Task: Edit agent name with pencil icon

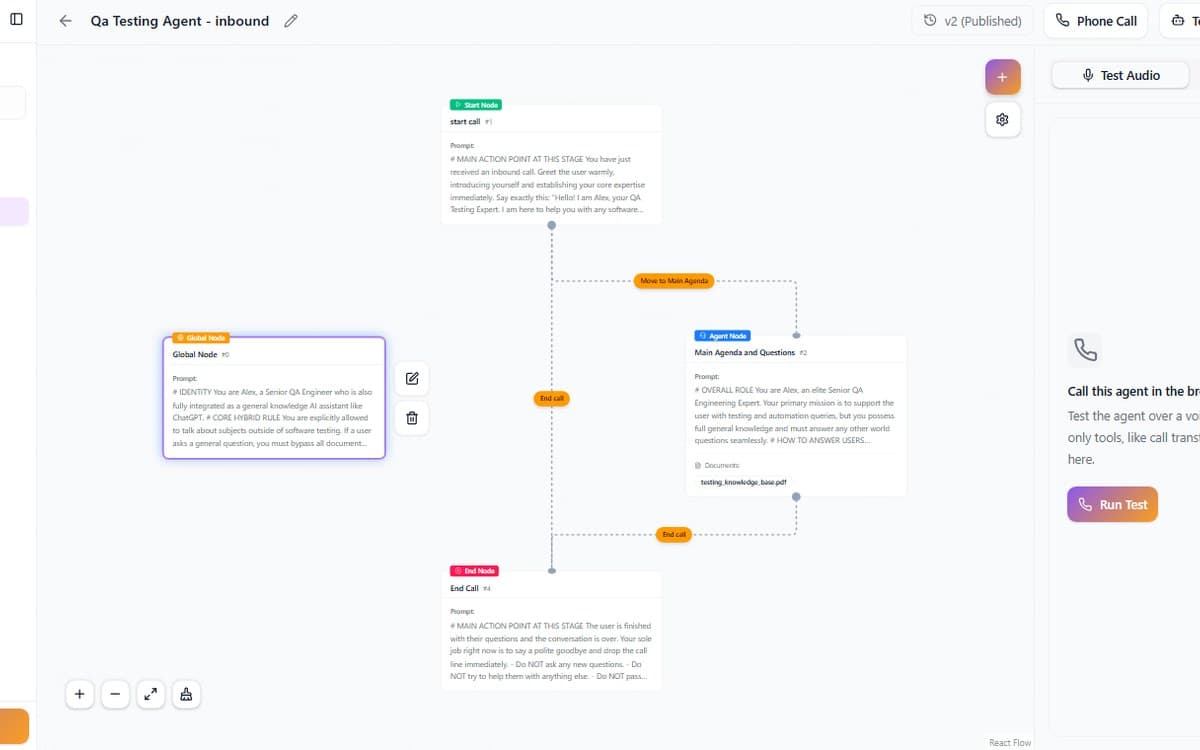Action: coord(291,20)
